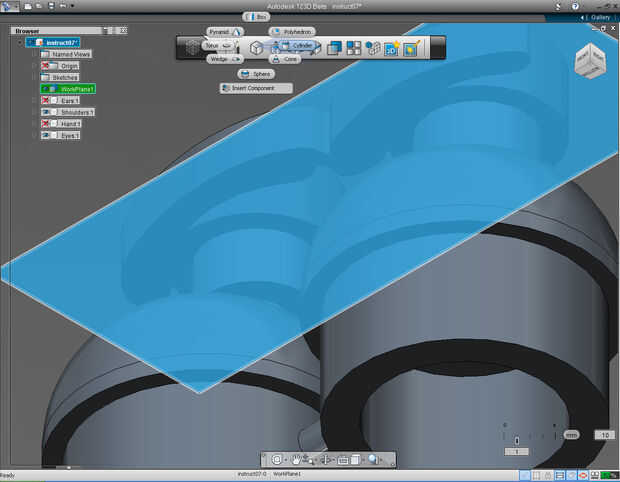Click the camera view icon in navigation bar
Screen dimensions: 620x482
[x=343, y=459]
